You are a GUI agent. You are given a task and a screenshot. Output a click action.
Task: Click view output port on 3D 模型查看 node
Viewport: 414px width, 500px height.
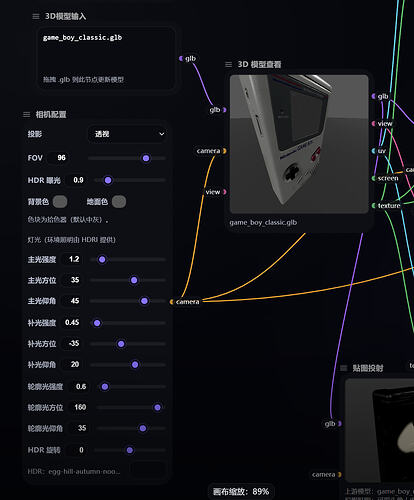(x=373, y=124)
